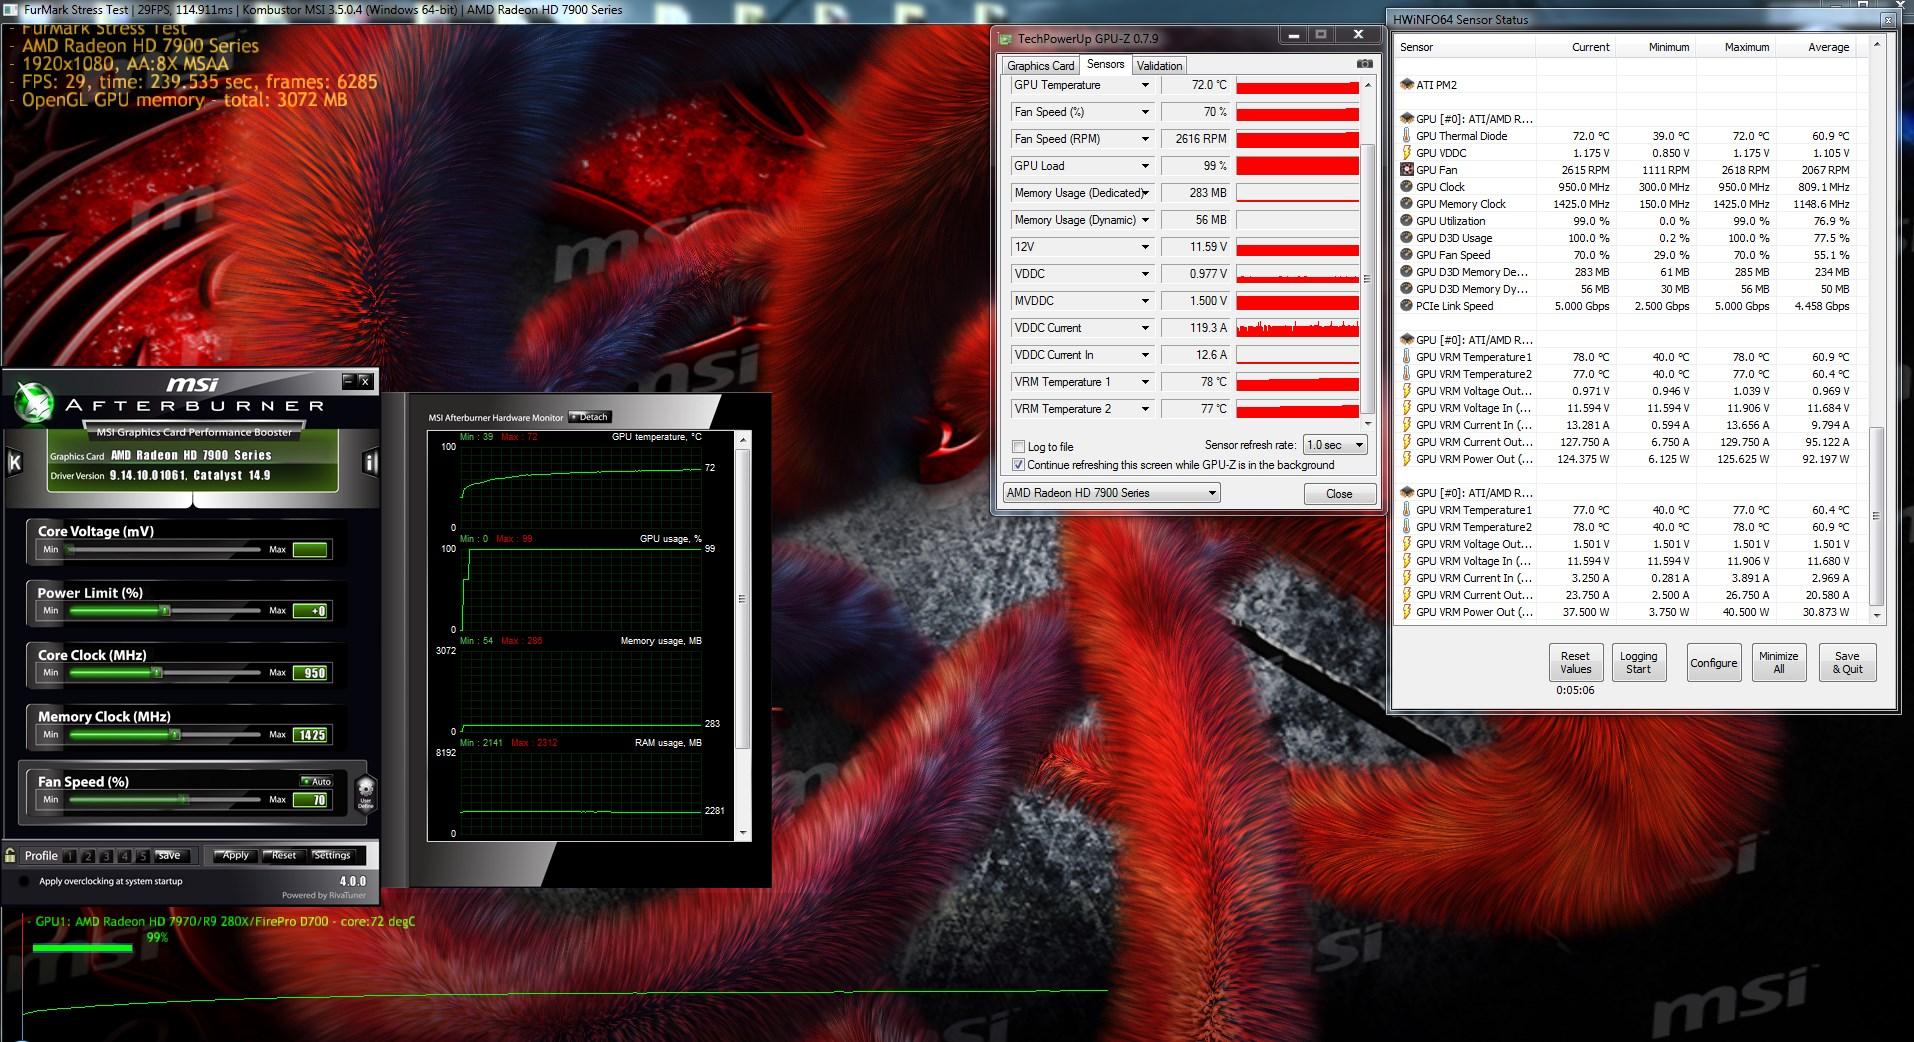Image resolution: width=1914 pixels, height=1042 pixels.
Task: Click the GPU Thermal Diode thermometer icon
Action: (1406, 136)
